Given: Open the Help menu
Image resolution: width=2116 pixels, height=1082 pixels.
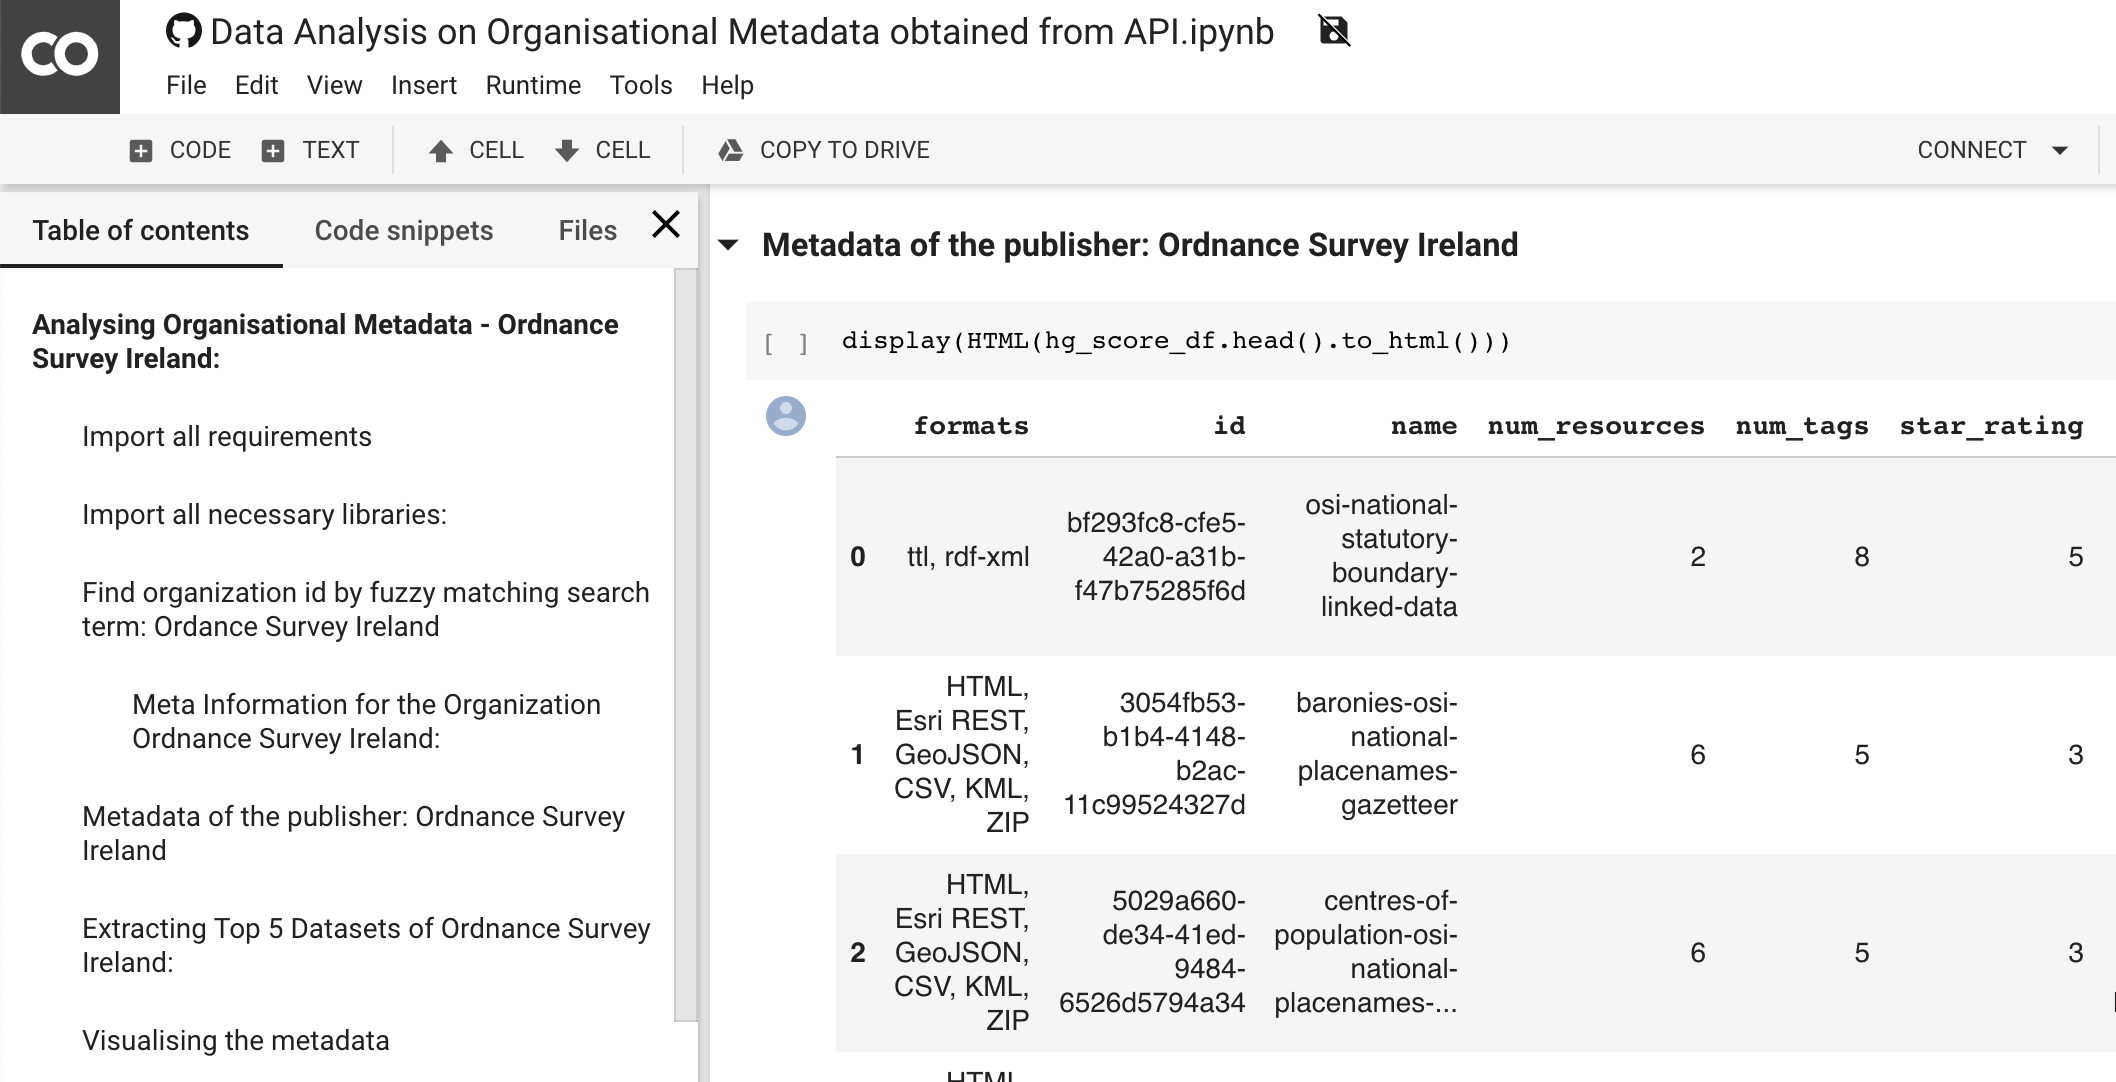Looking at the screenshot, I should coord(727,85).
